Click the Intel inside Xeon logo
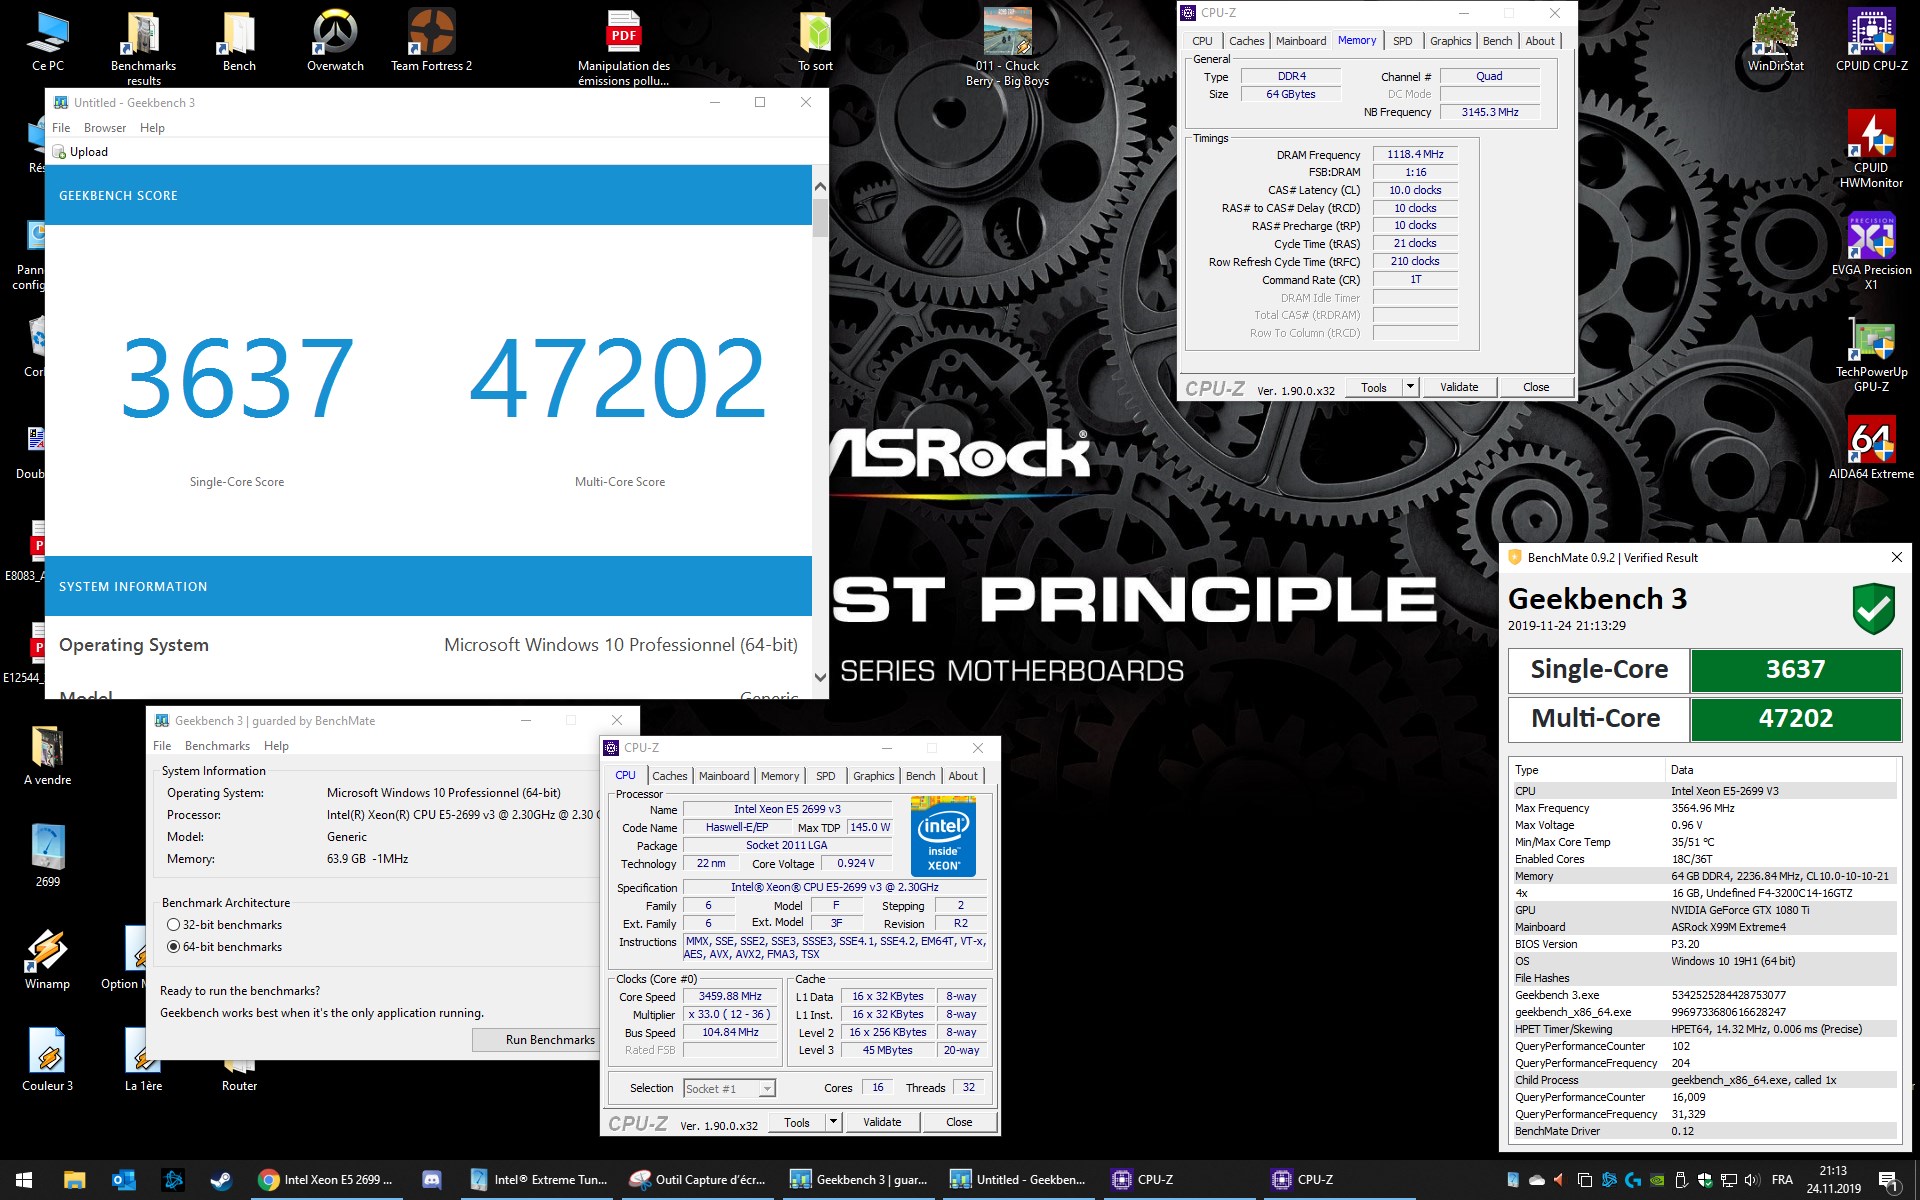The height and width of the screenshot is (1200, 1920). (x=943, y=837)
